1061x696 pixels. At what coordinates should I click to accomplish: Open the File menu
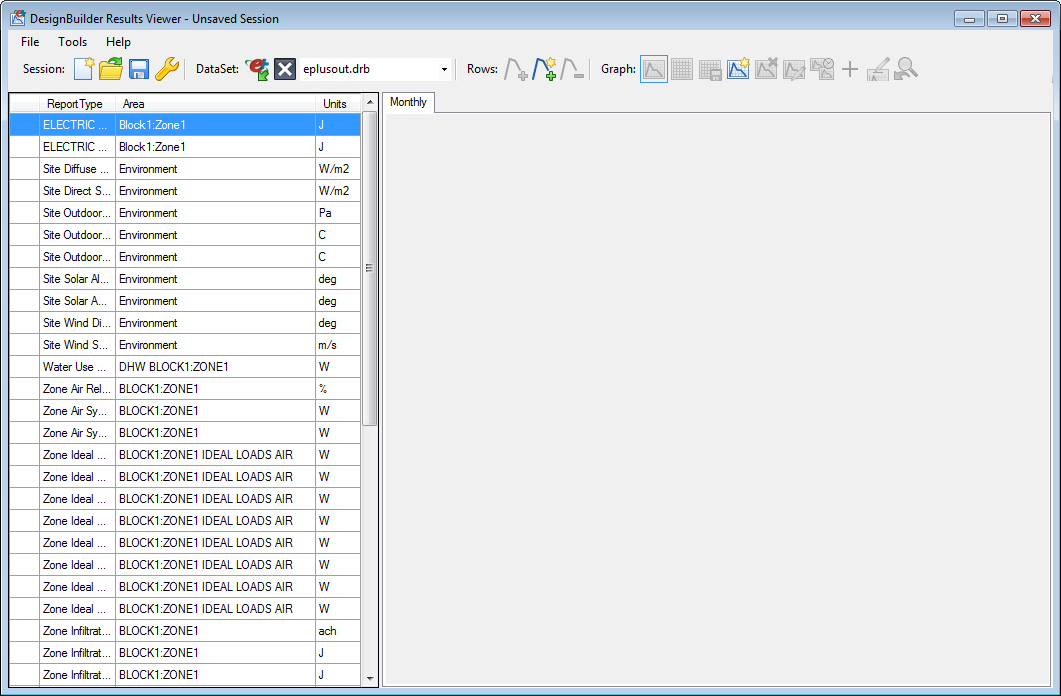coord(30,42)
